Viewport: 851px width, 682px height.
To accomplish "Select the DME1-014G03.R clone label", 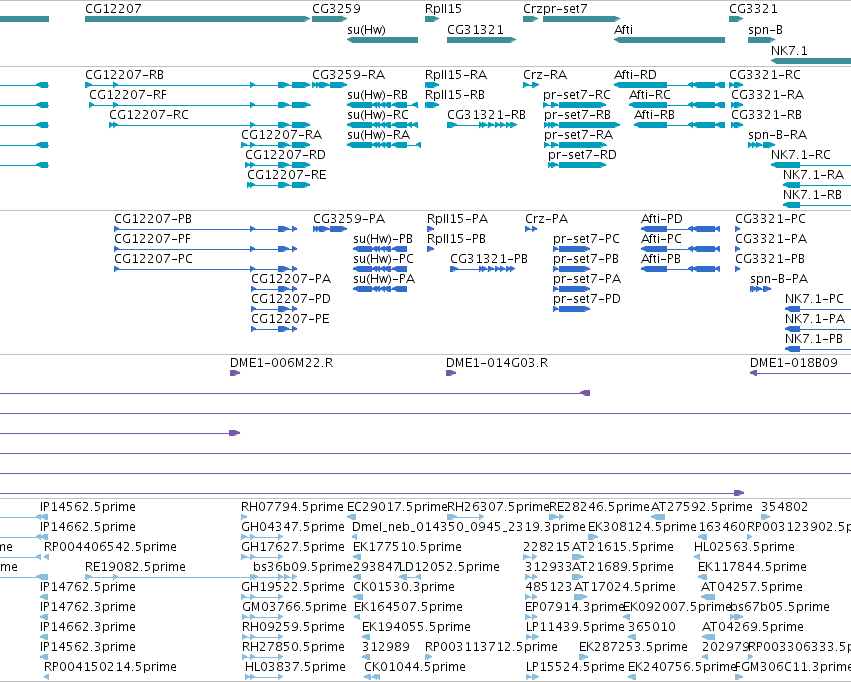I will [x=497, y=362].
